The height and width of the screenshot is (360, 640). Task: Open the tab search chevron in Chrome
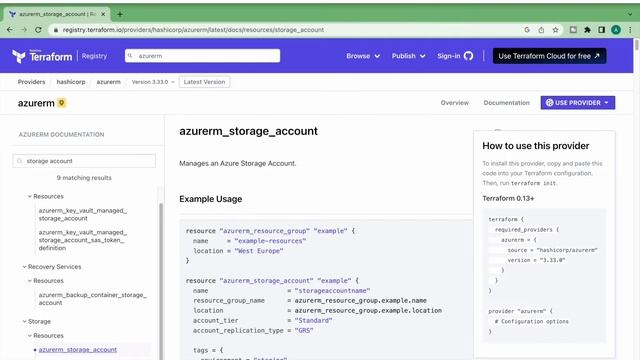[x=630, y=14]
